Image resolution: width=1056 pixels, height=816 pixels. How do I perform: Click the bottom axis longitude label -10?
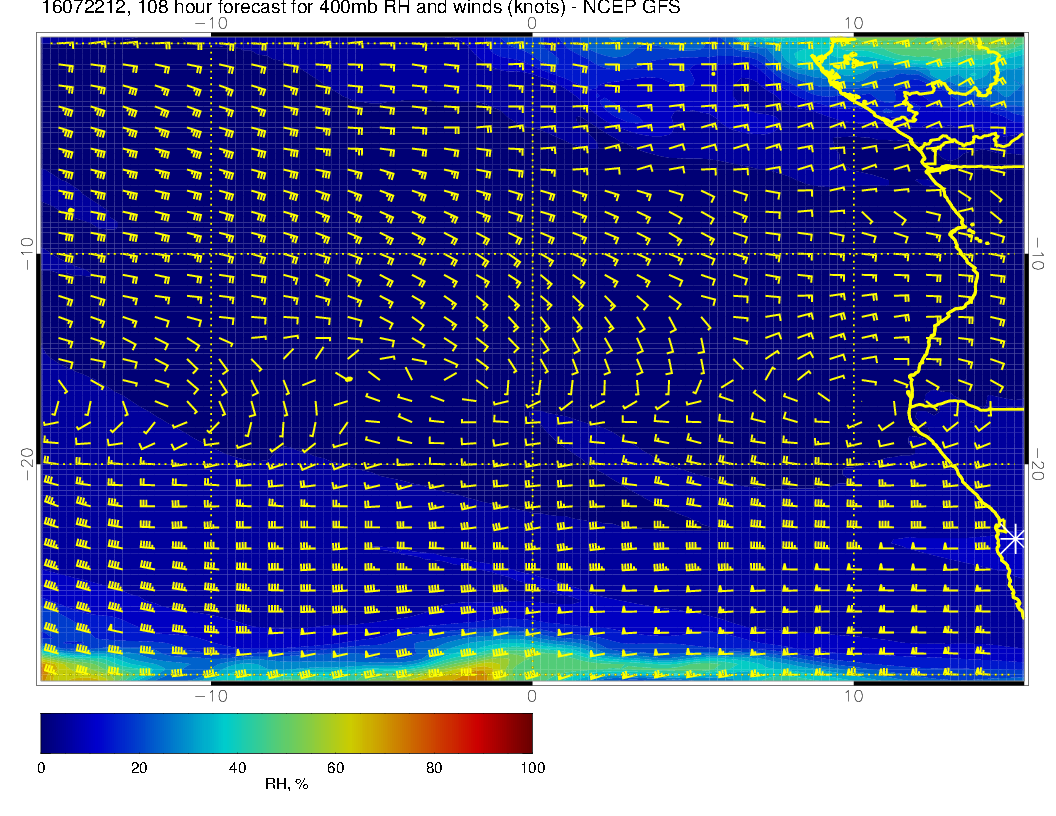pos(211,695)
